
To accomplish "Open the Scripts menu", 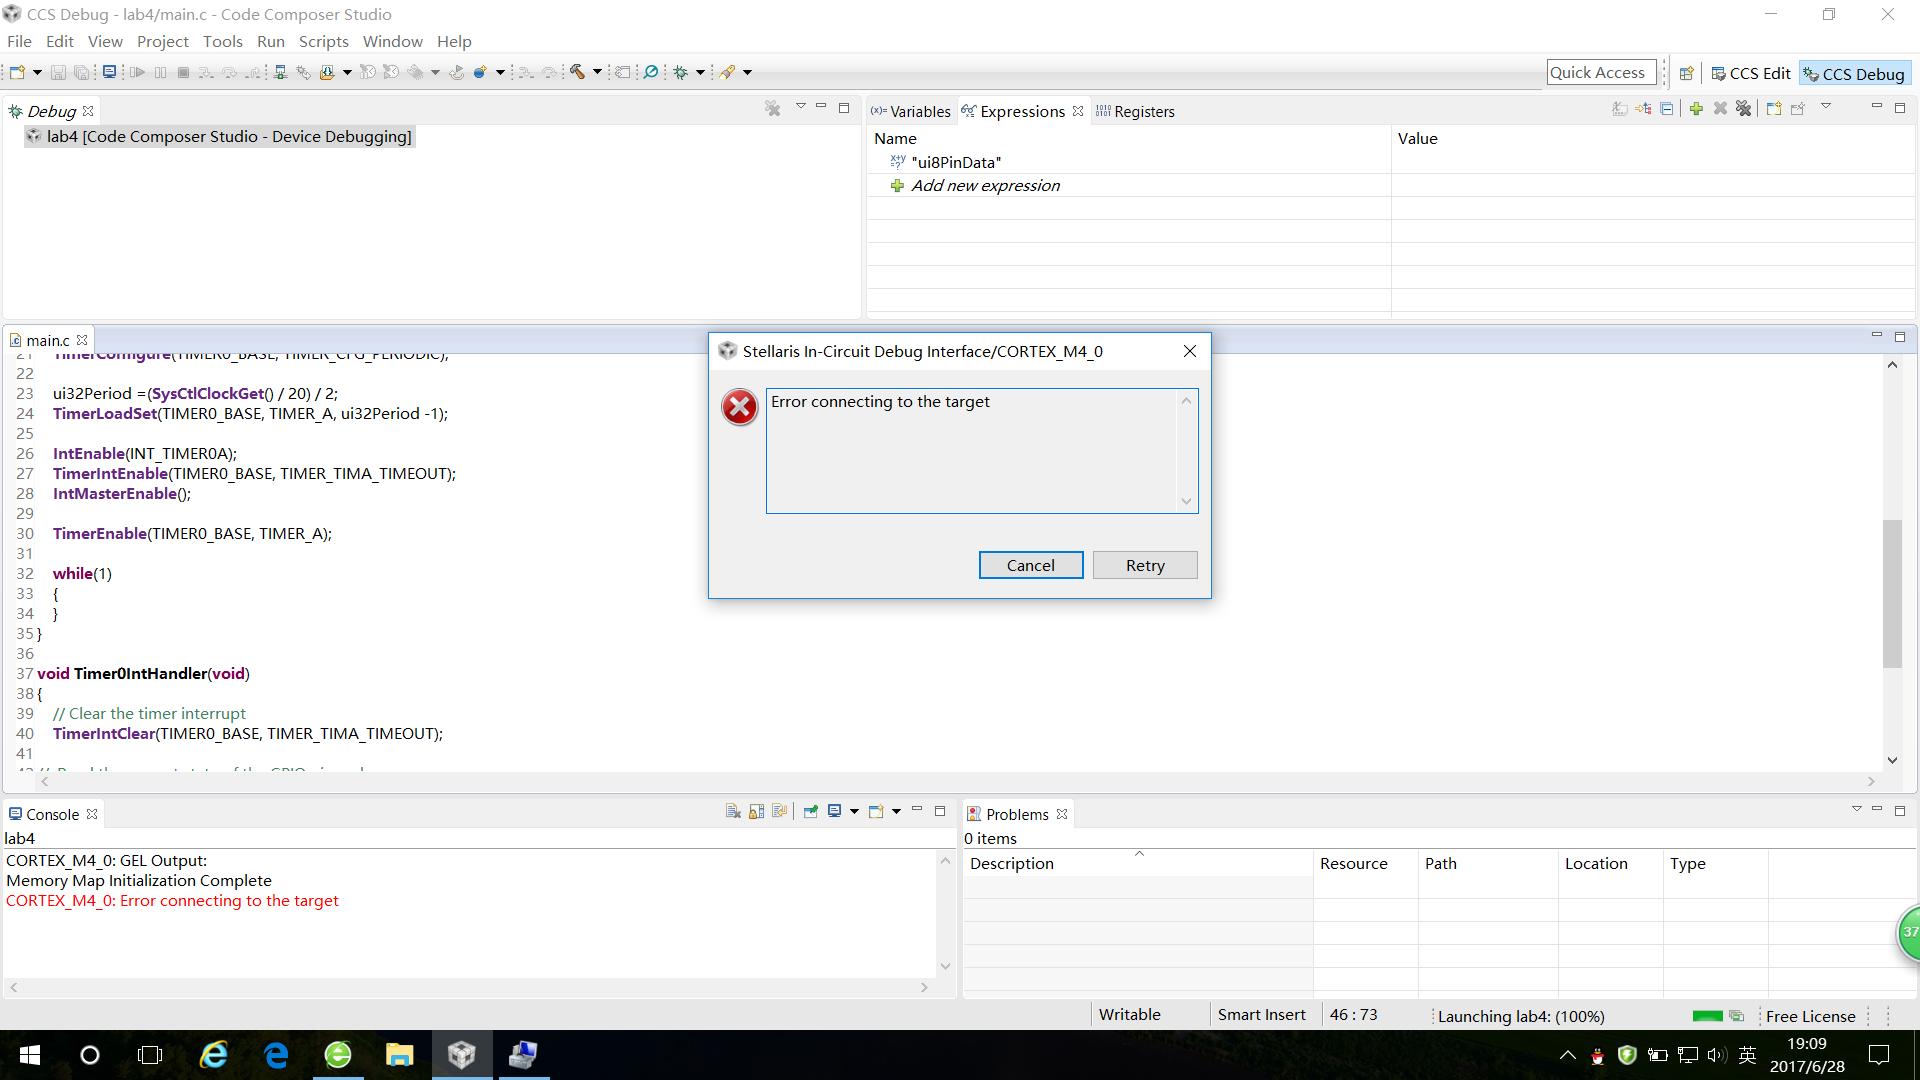I will 323,41.
